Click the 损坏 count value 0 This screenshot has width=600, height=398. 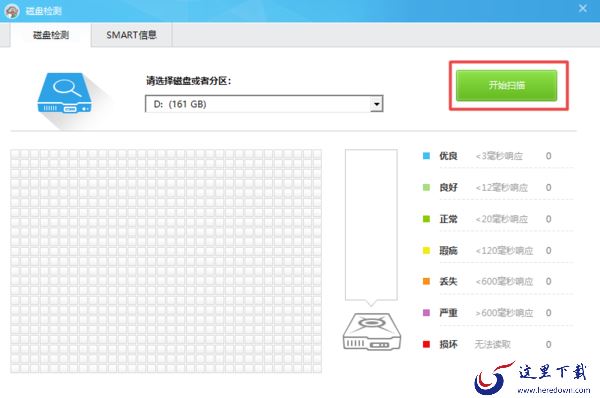click(548, 344)
